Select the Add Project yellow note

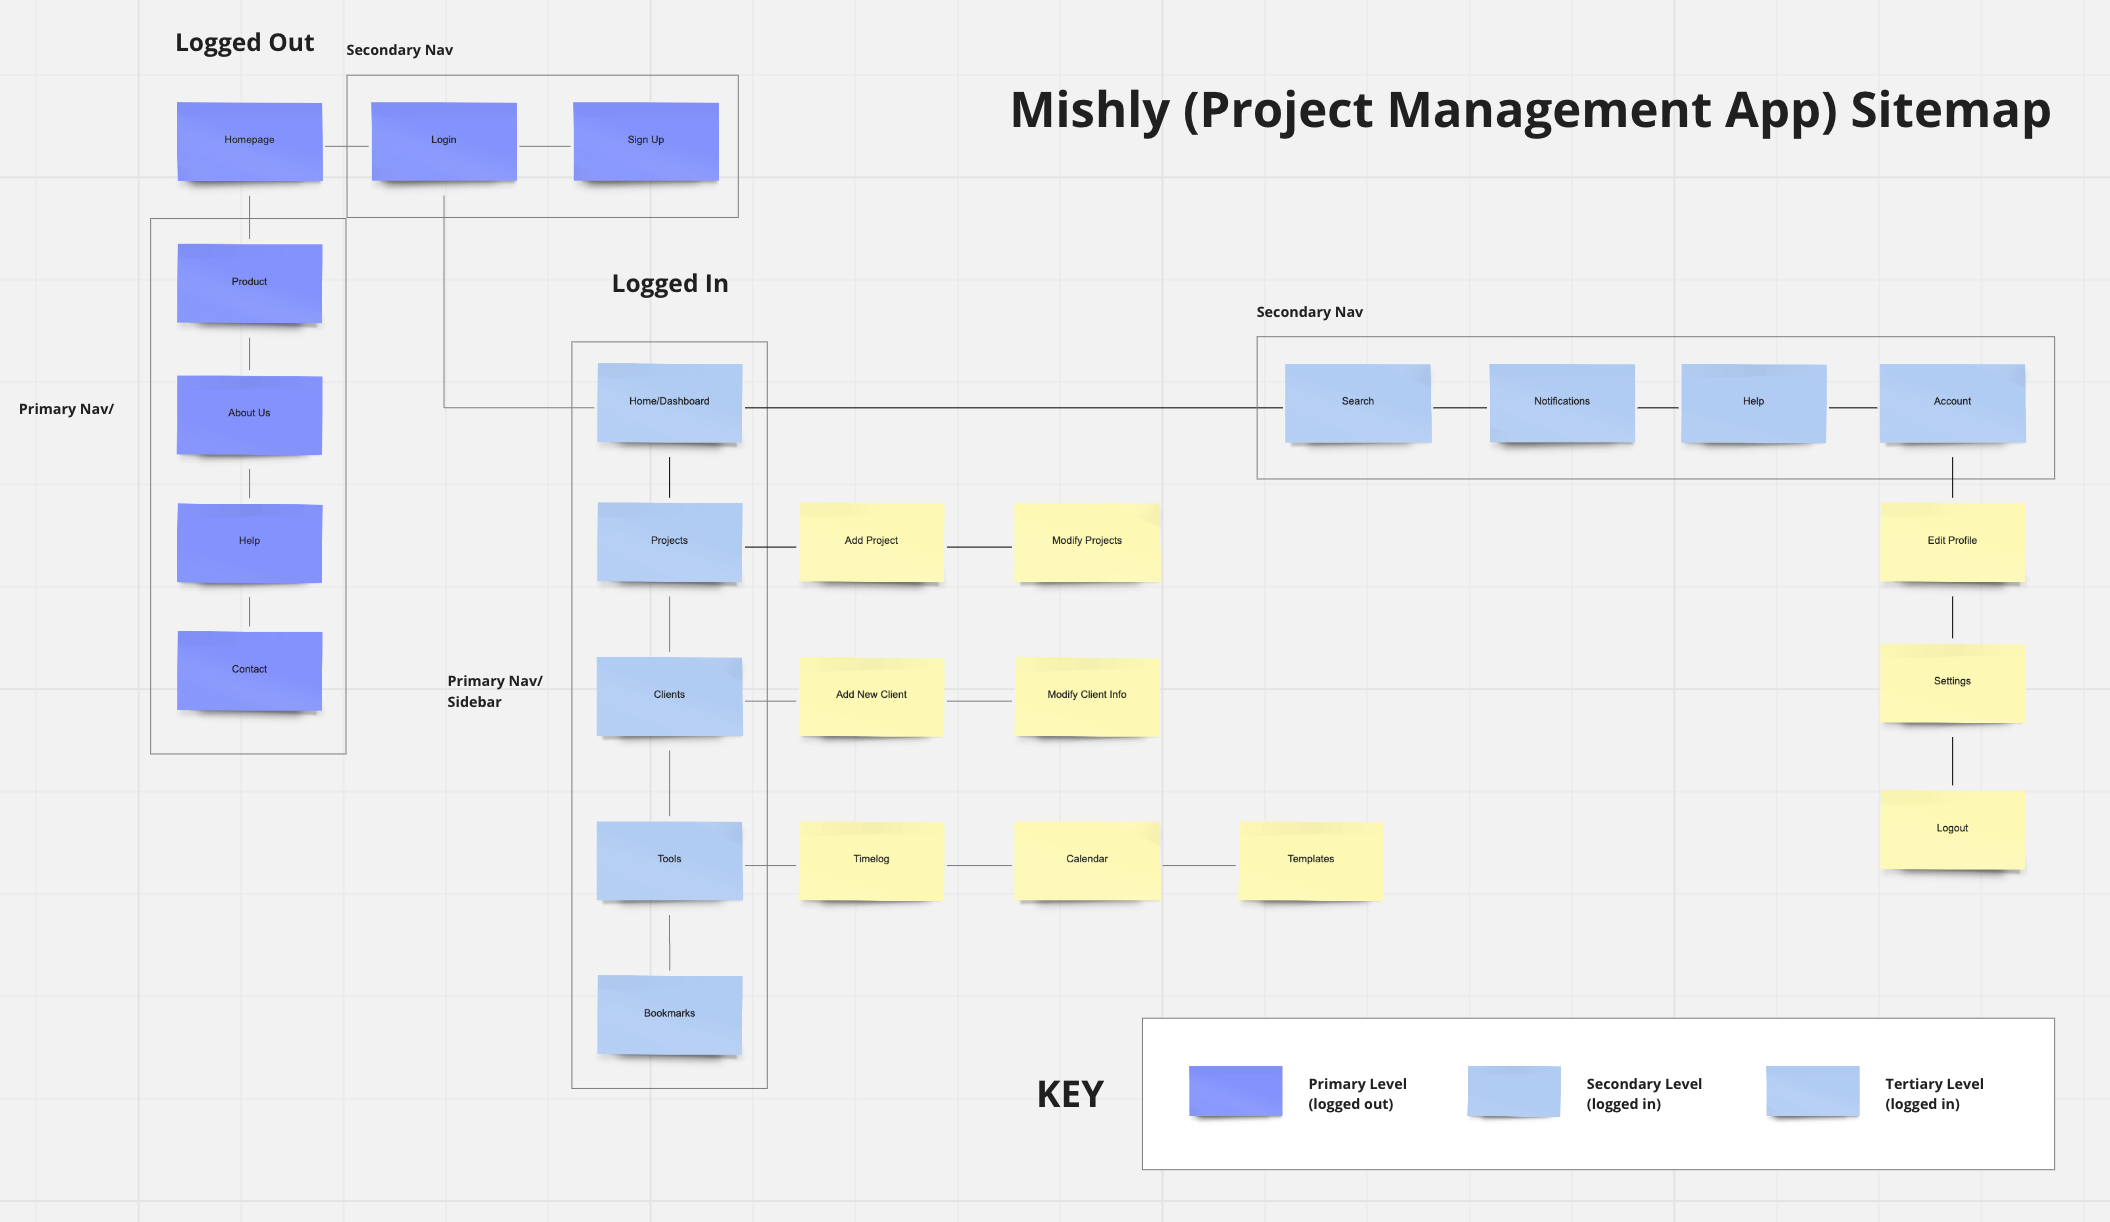pyautogui.click(x=872, y=542)
